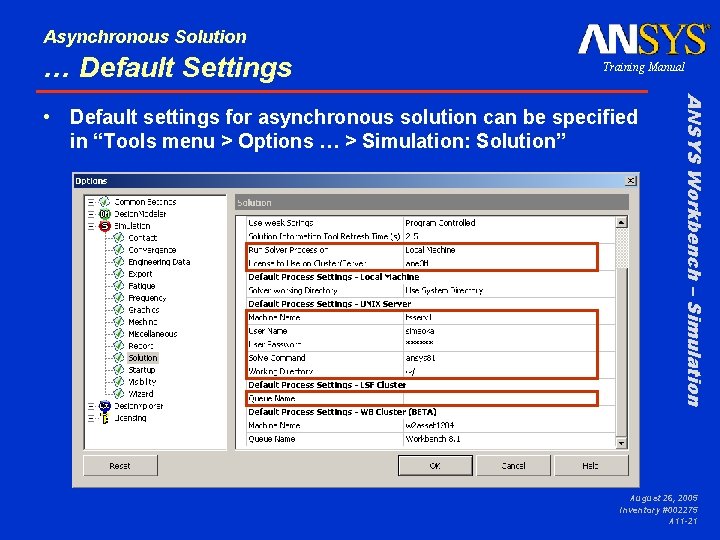
Task: Click the scrollbar up arrow
Action: click(621, 223)
